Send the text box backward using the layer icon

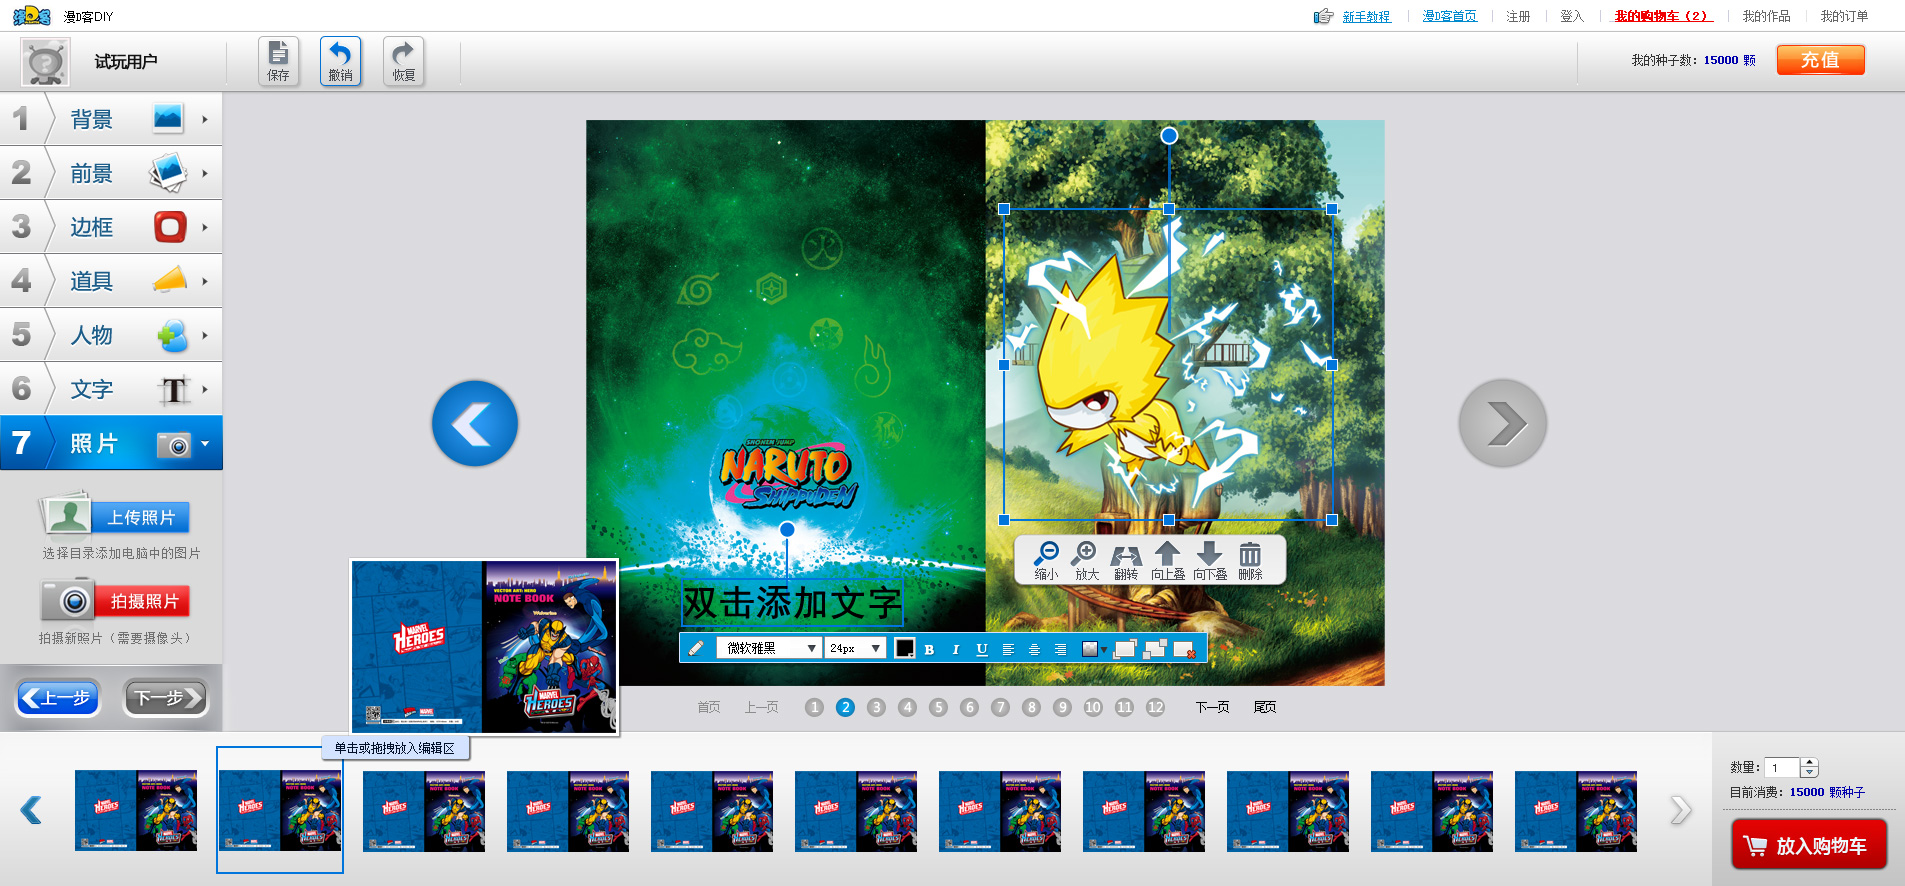[1154, 649]
